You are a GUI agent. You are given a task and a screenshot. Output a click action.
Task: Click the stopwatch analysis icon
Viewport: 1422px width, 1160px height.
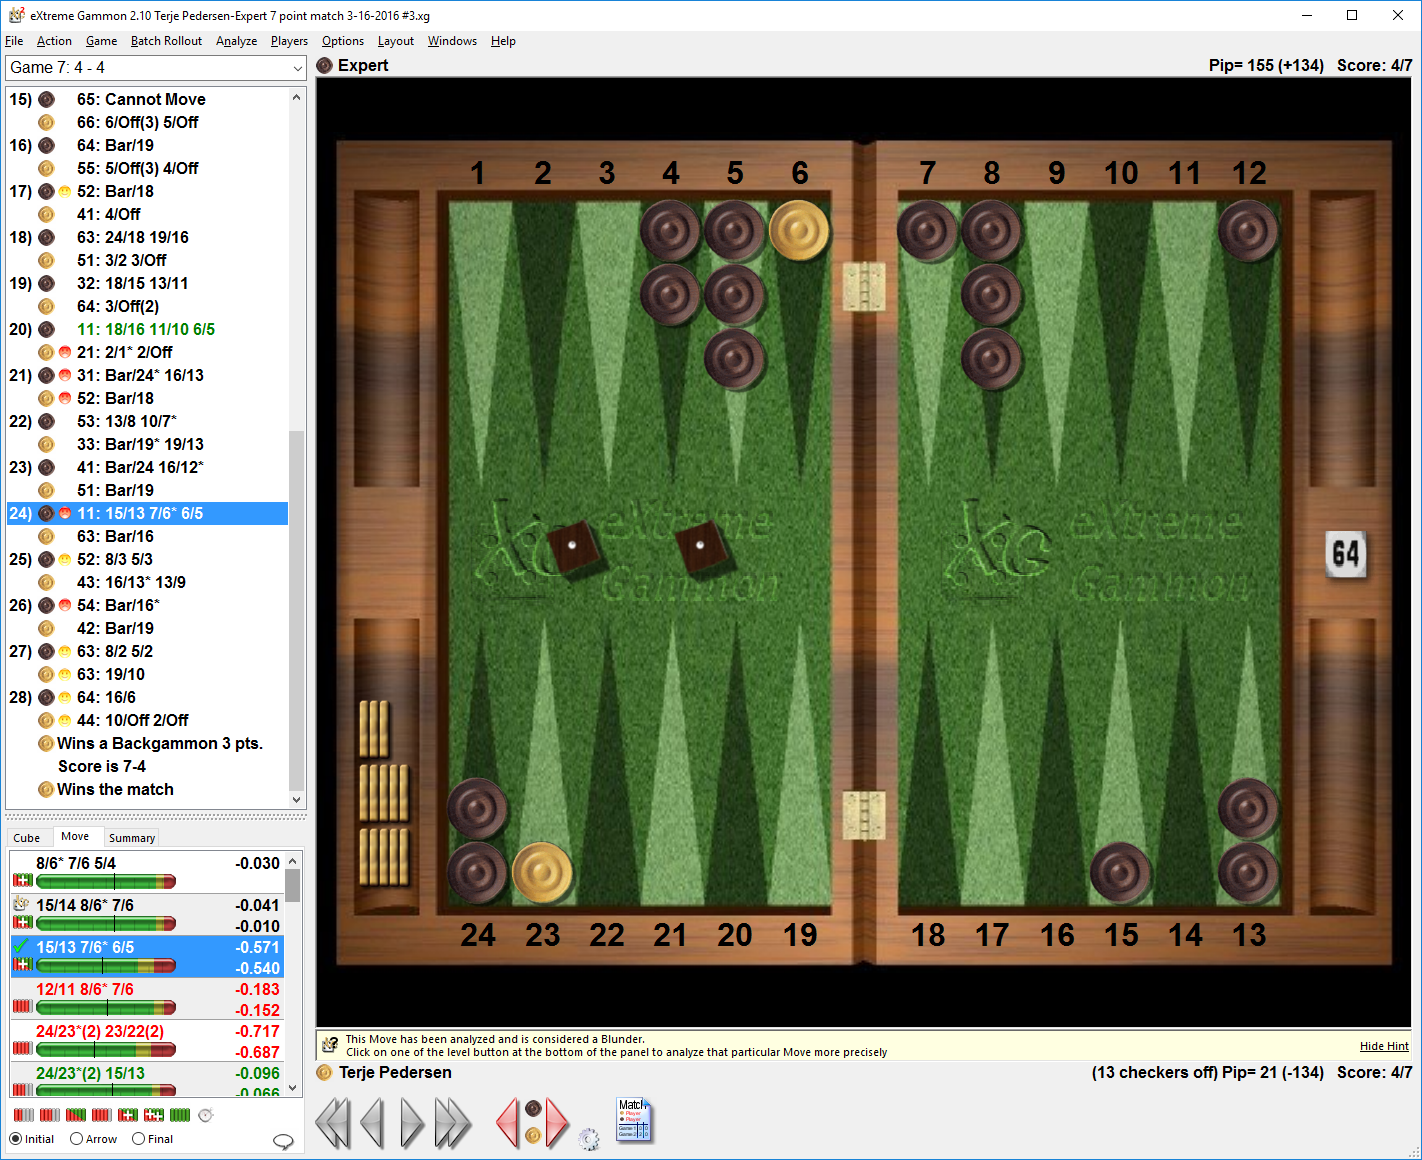pos(206,1115)
